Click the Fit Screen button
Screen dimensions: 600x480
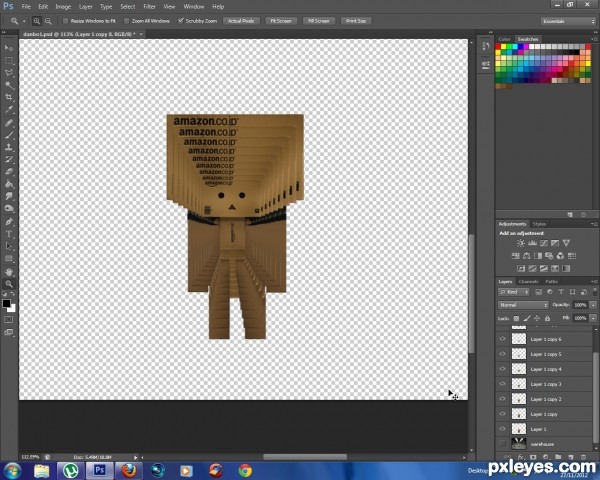281,21
